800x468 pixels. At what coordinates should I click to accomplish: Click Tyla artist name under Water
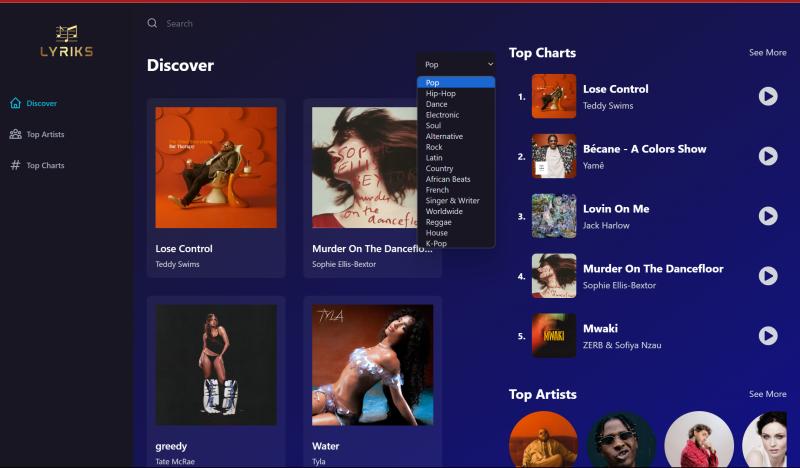[319, 461]
